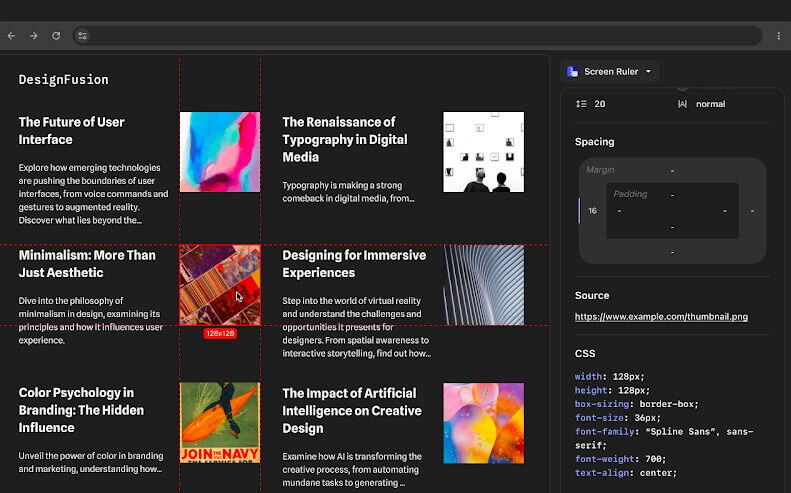This screenshot has width=791, height=493.
Task: Click the letter-spacing icon beside normal
Action: coord(682,104)
